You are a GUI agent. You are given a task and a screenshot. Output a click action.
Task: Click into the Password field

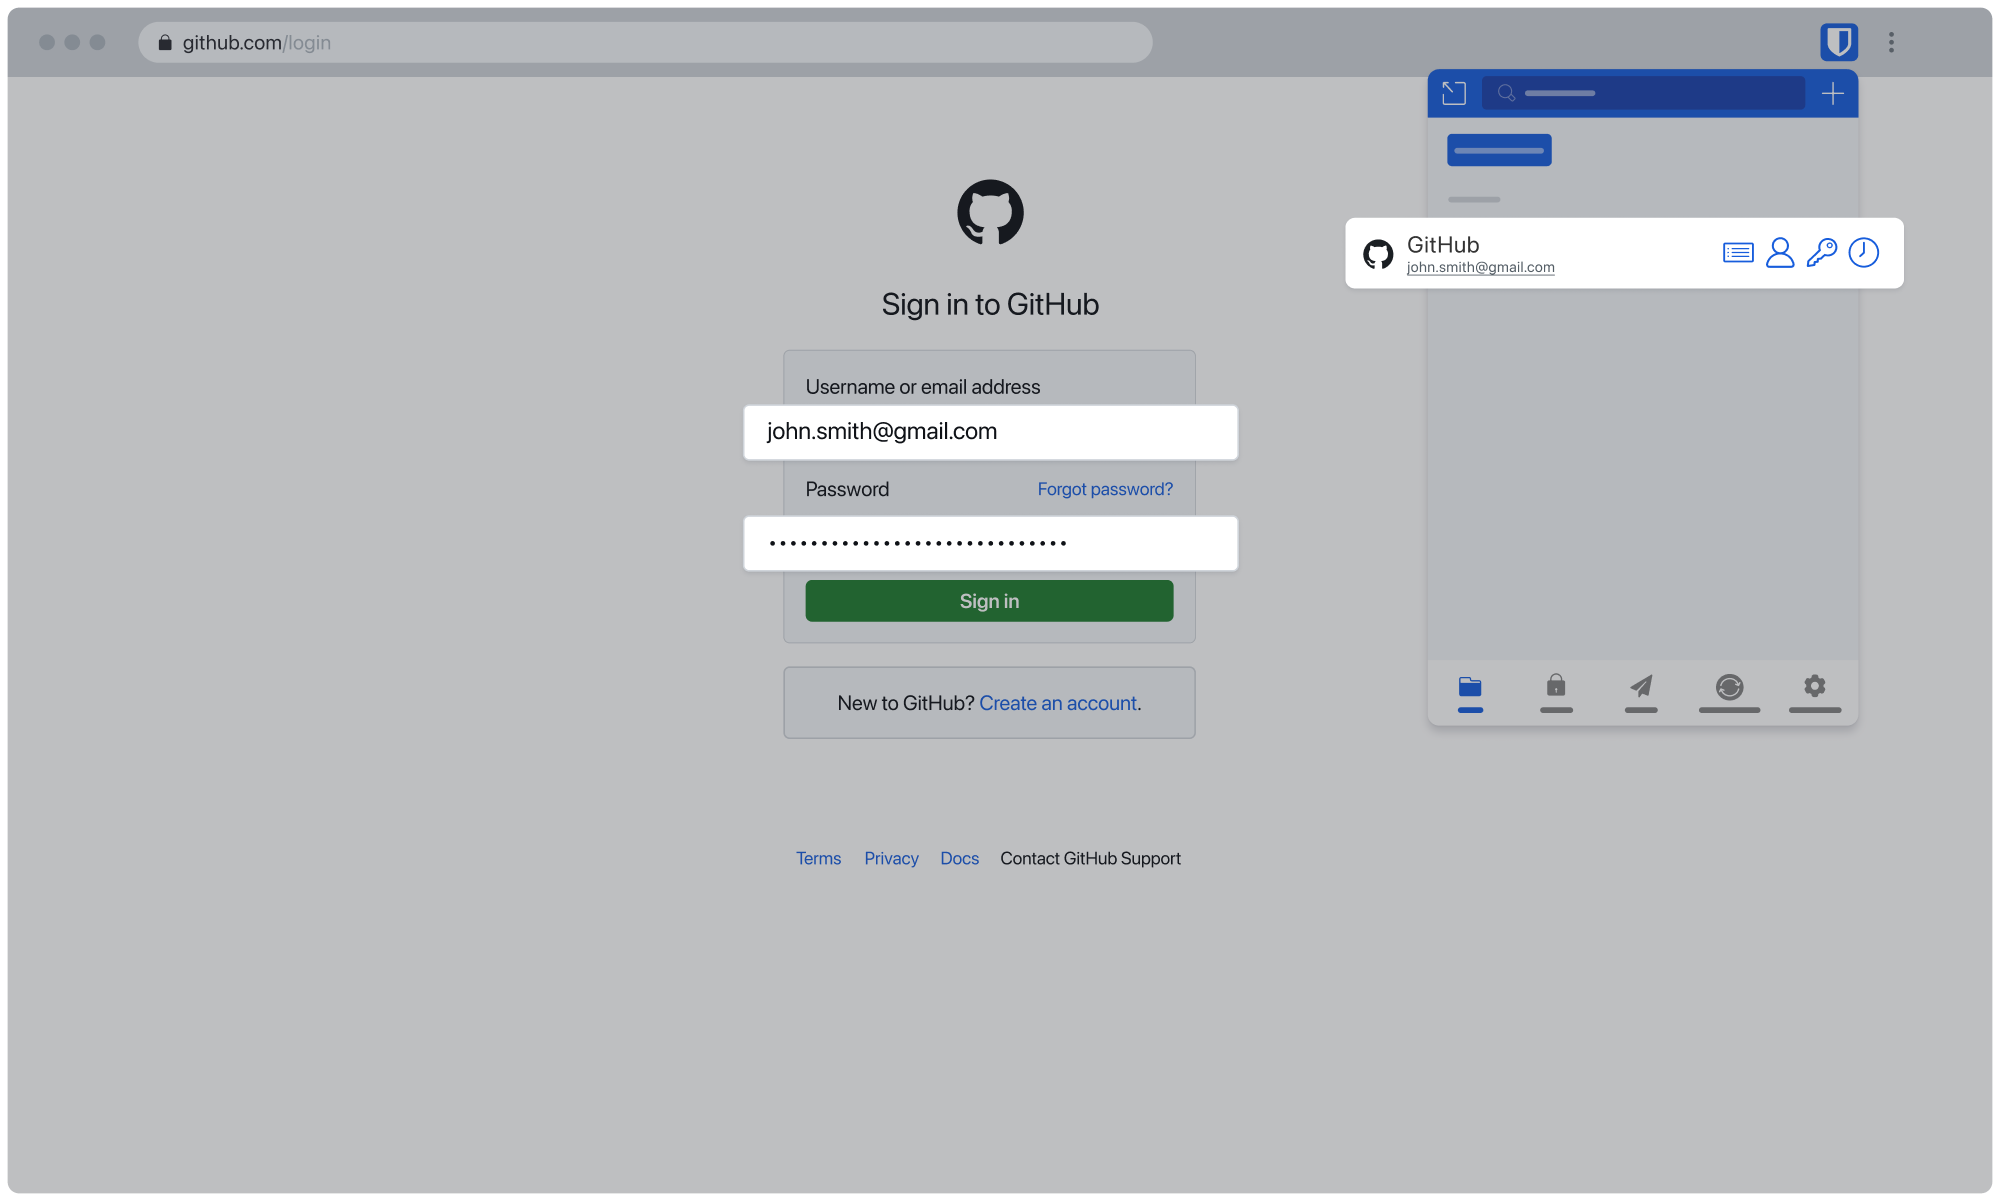pyautogui.click(x=990, y=544)
